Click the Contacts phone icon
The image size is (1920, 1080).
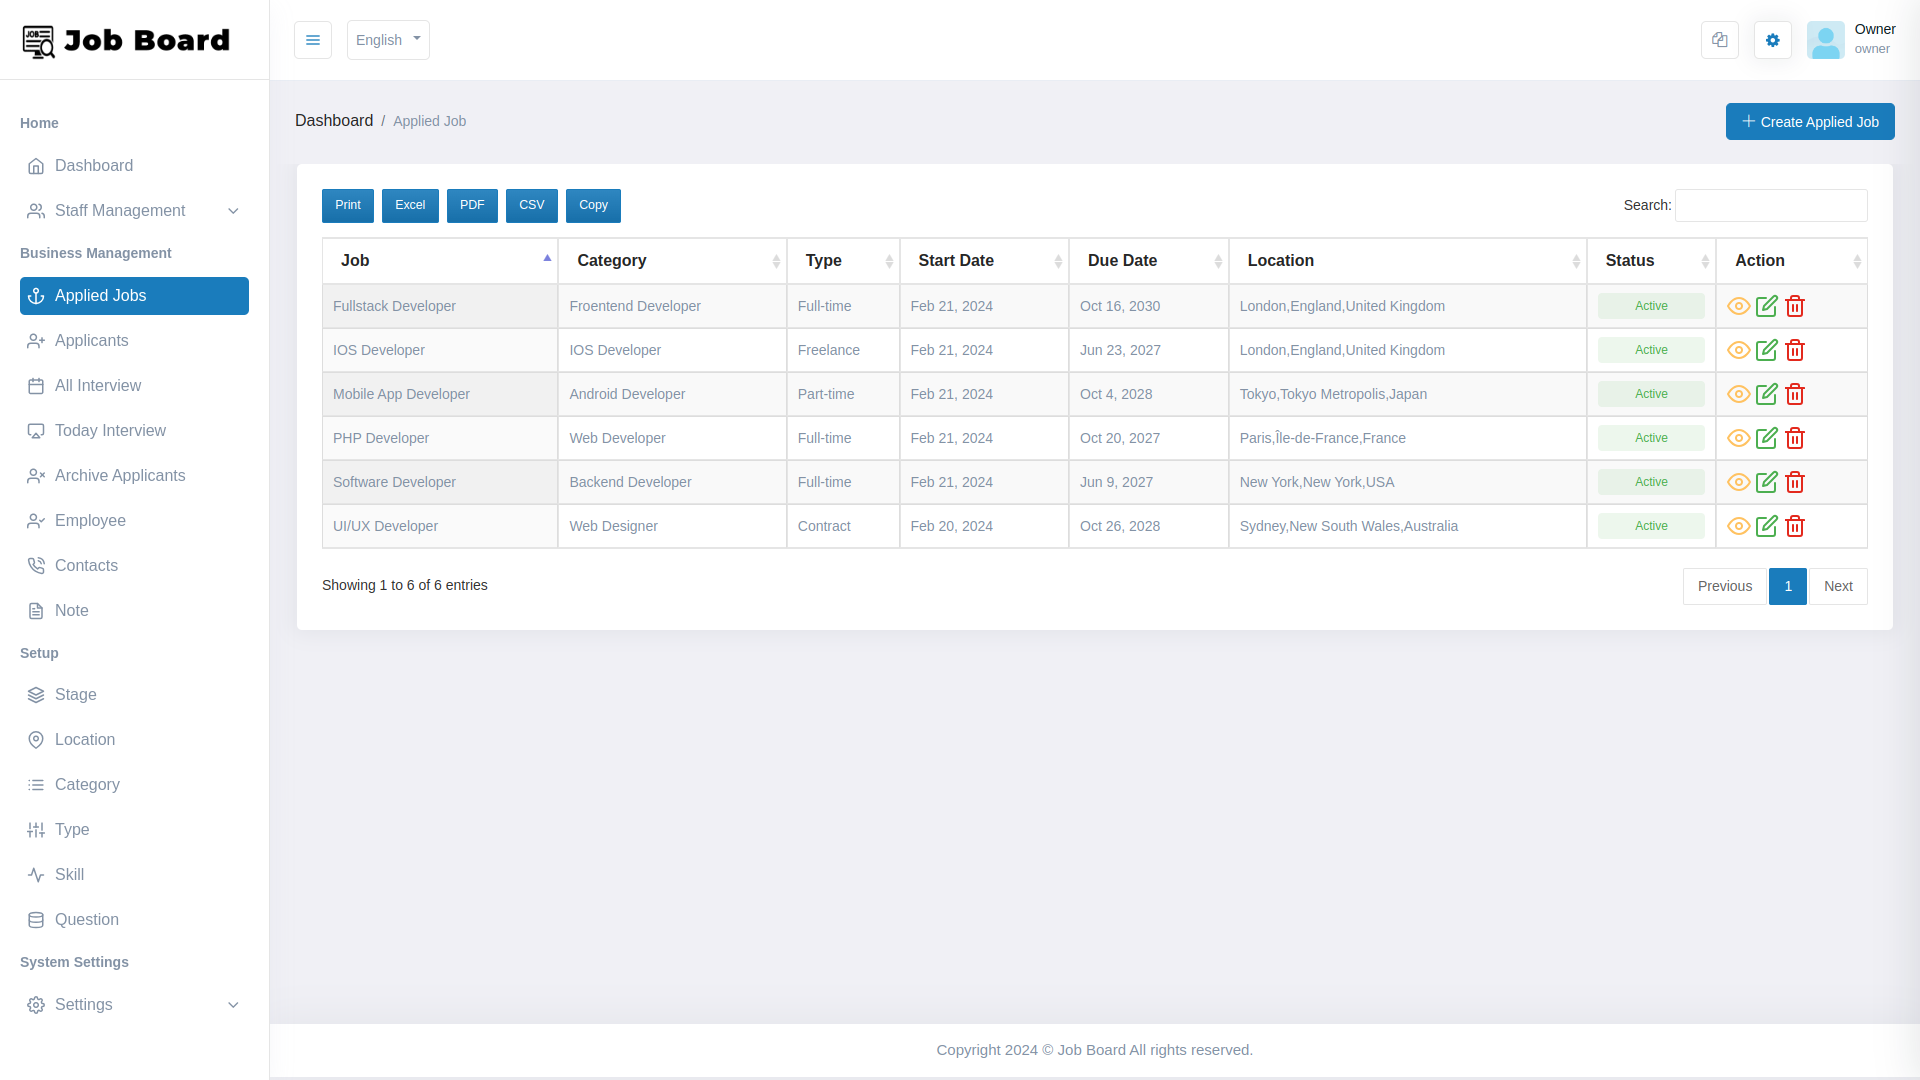[36, 565]
